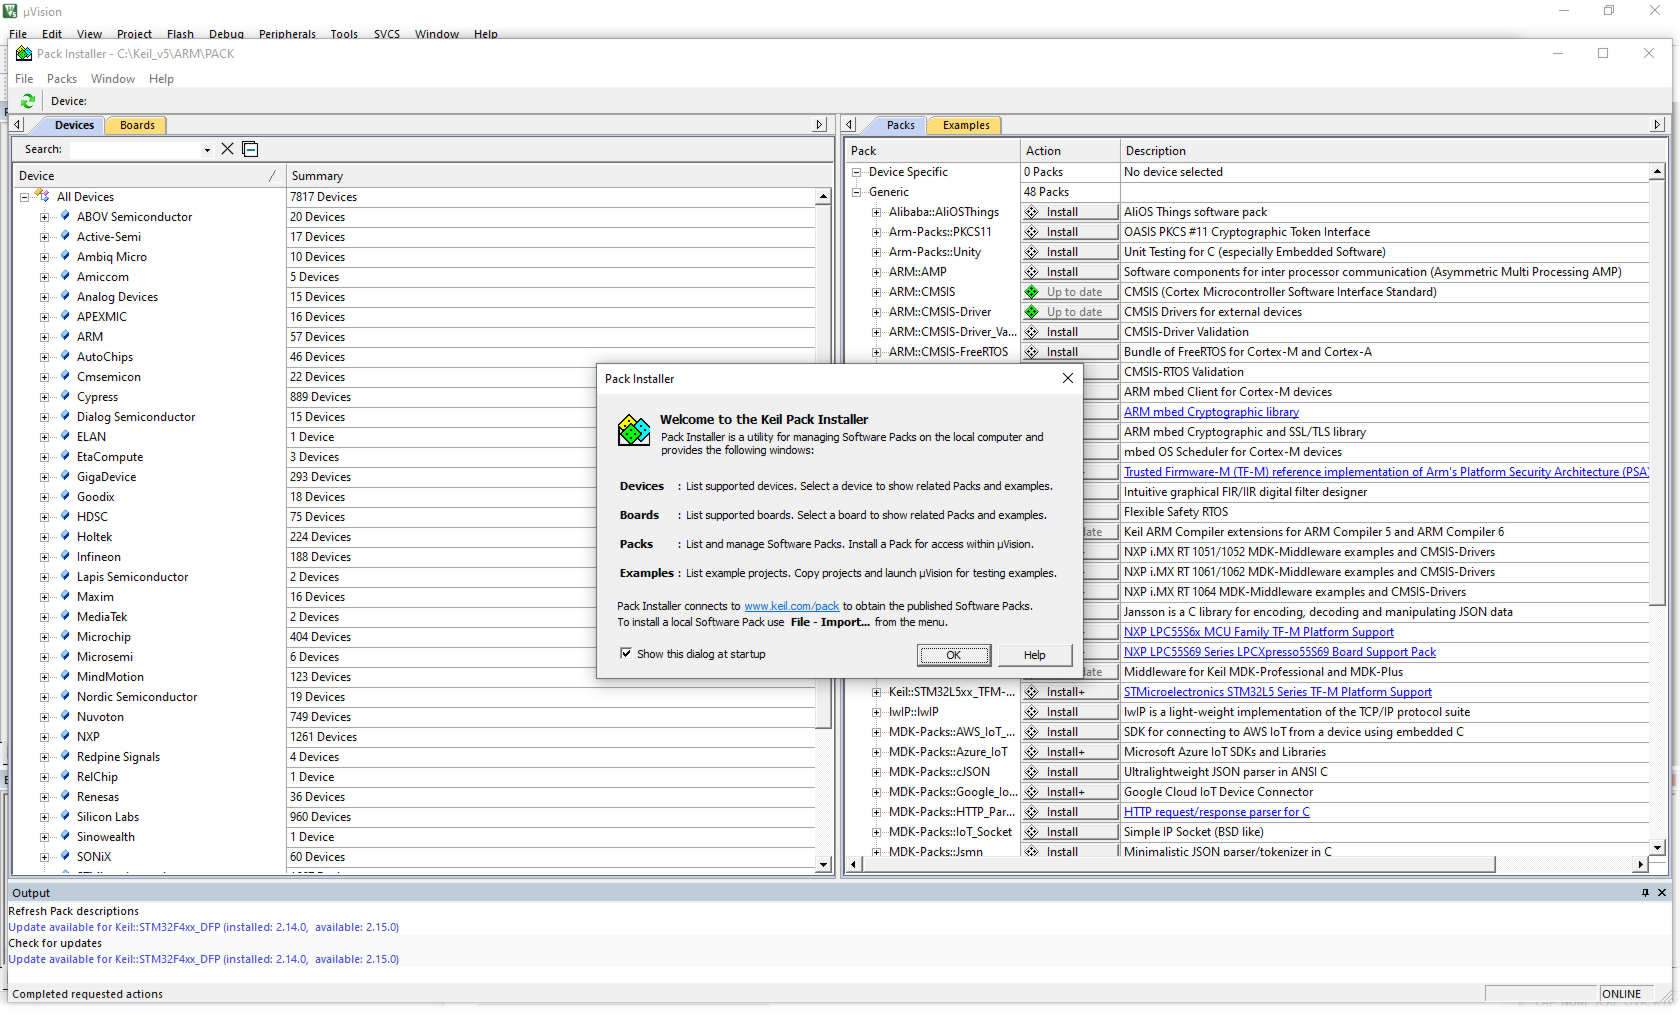
Task: Click the install icon for MDK-Packs::cJSON
Action: pos(1031,772)
